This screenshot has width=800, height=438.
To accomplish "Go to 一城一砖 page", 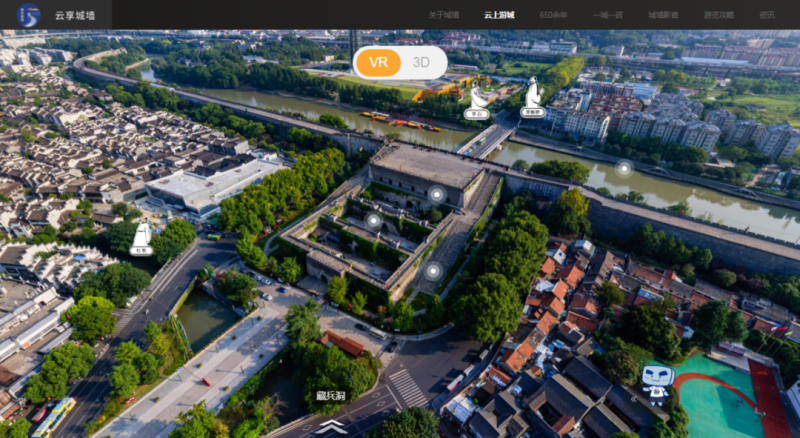I will click(x=607, y=15).
